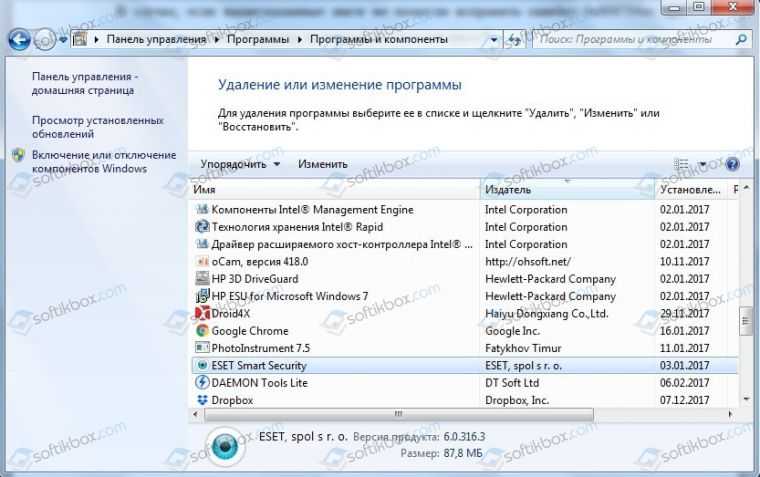Focus the 'Поиск: Программы и компоненты' search field
Image resolution: width=760 pixels, height=477 pixels.
tap(633, 39)
